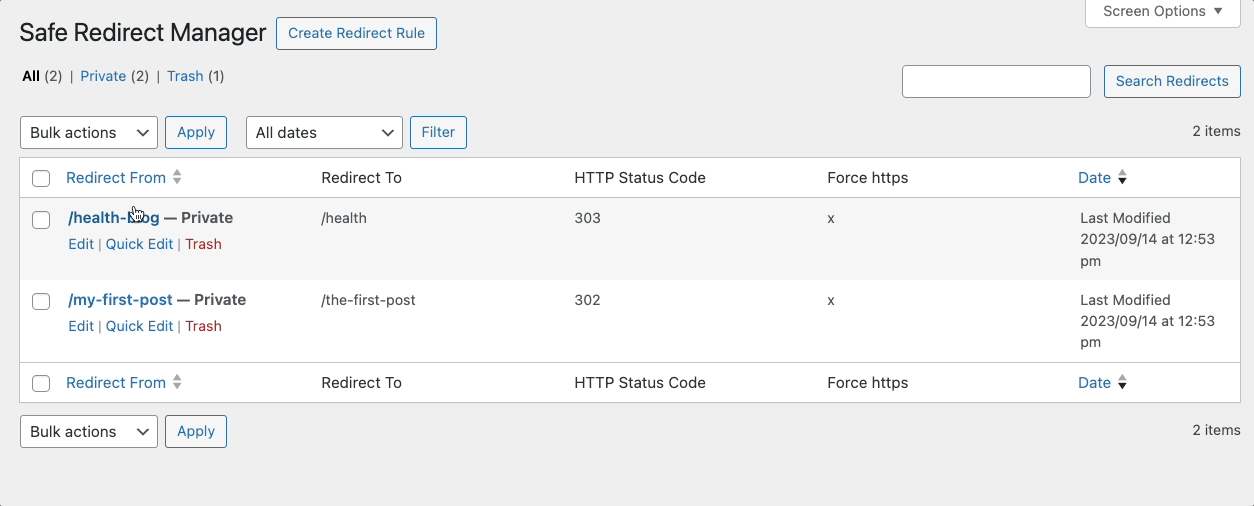Viewport: 1254px width, 506px height.
Task: Click sort arrows beside bottom Redirect From header
Action: [x=177, y=382]
